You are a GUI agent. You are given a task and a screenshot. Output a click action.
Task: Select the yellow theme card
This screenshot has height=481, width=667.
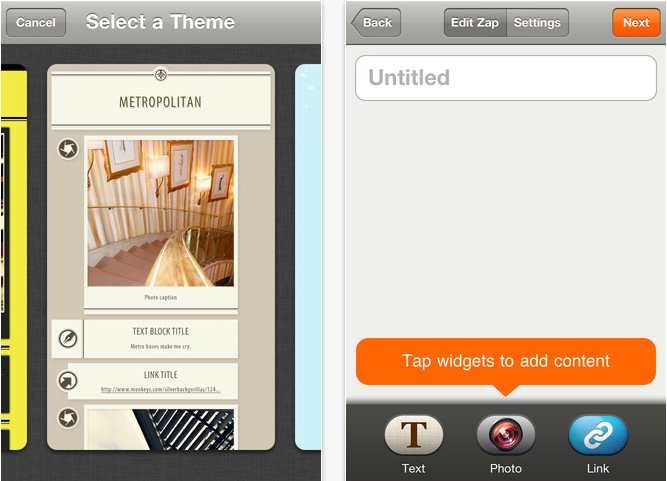click(x=14, y=257)
